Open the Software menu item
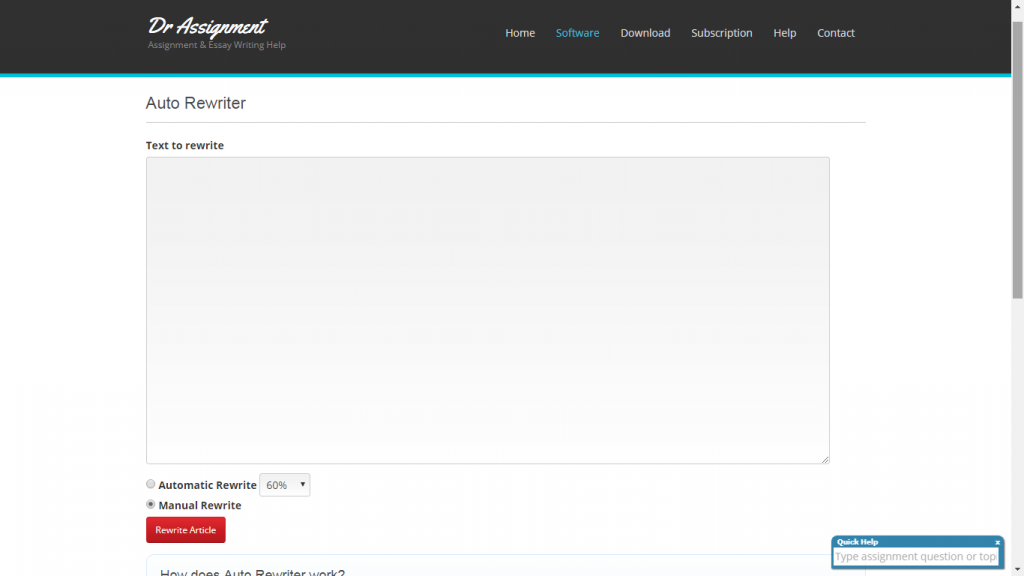Viewport: 1024px width, 576px height. click(x=577, y=33)
